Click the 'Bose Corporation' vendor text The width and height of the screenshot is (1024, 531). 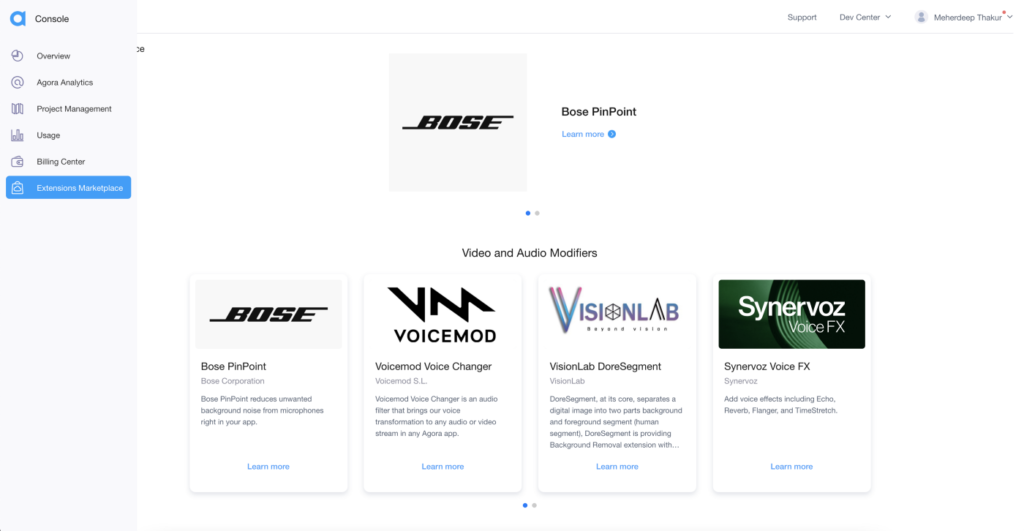[x=232, y=381]
